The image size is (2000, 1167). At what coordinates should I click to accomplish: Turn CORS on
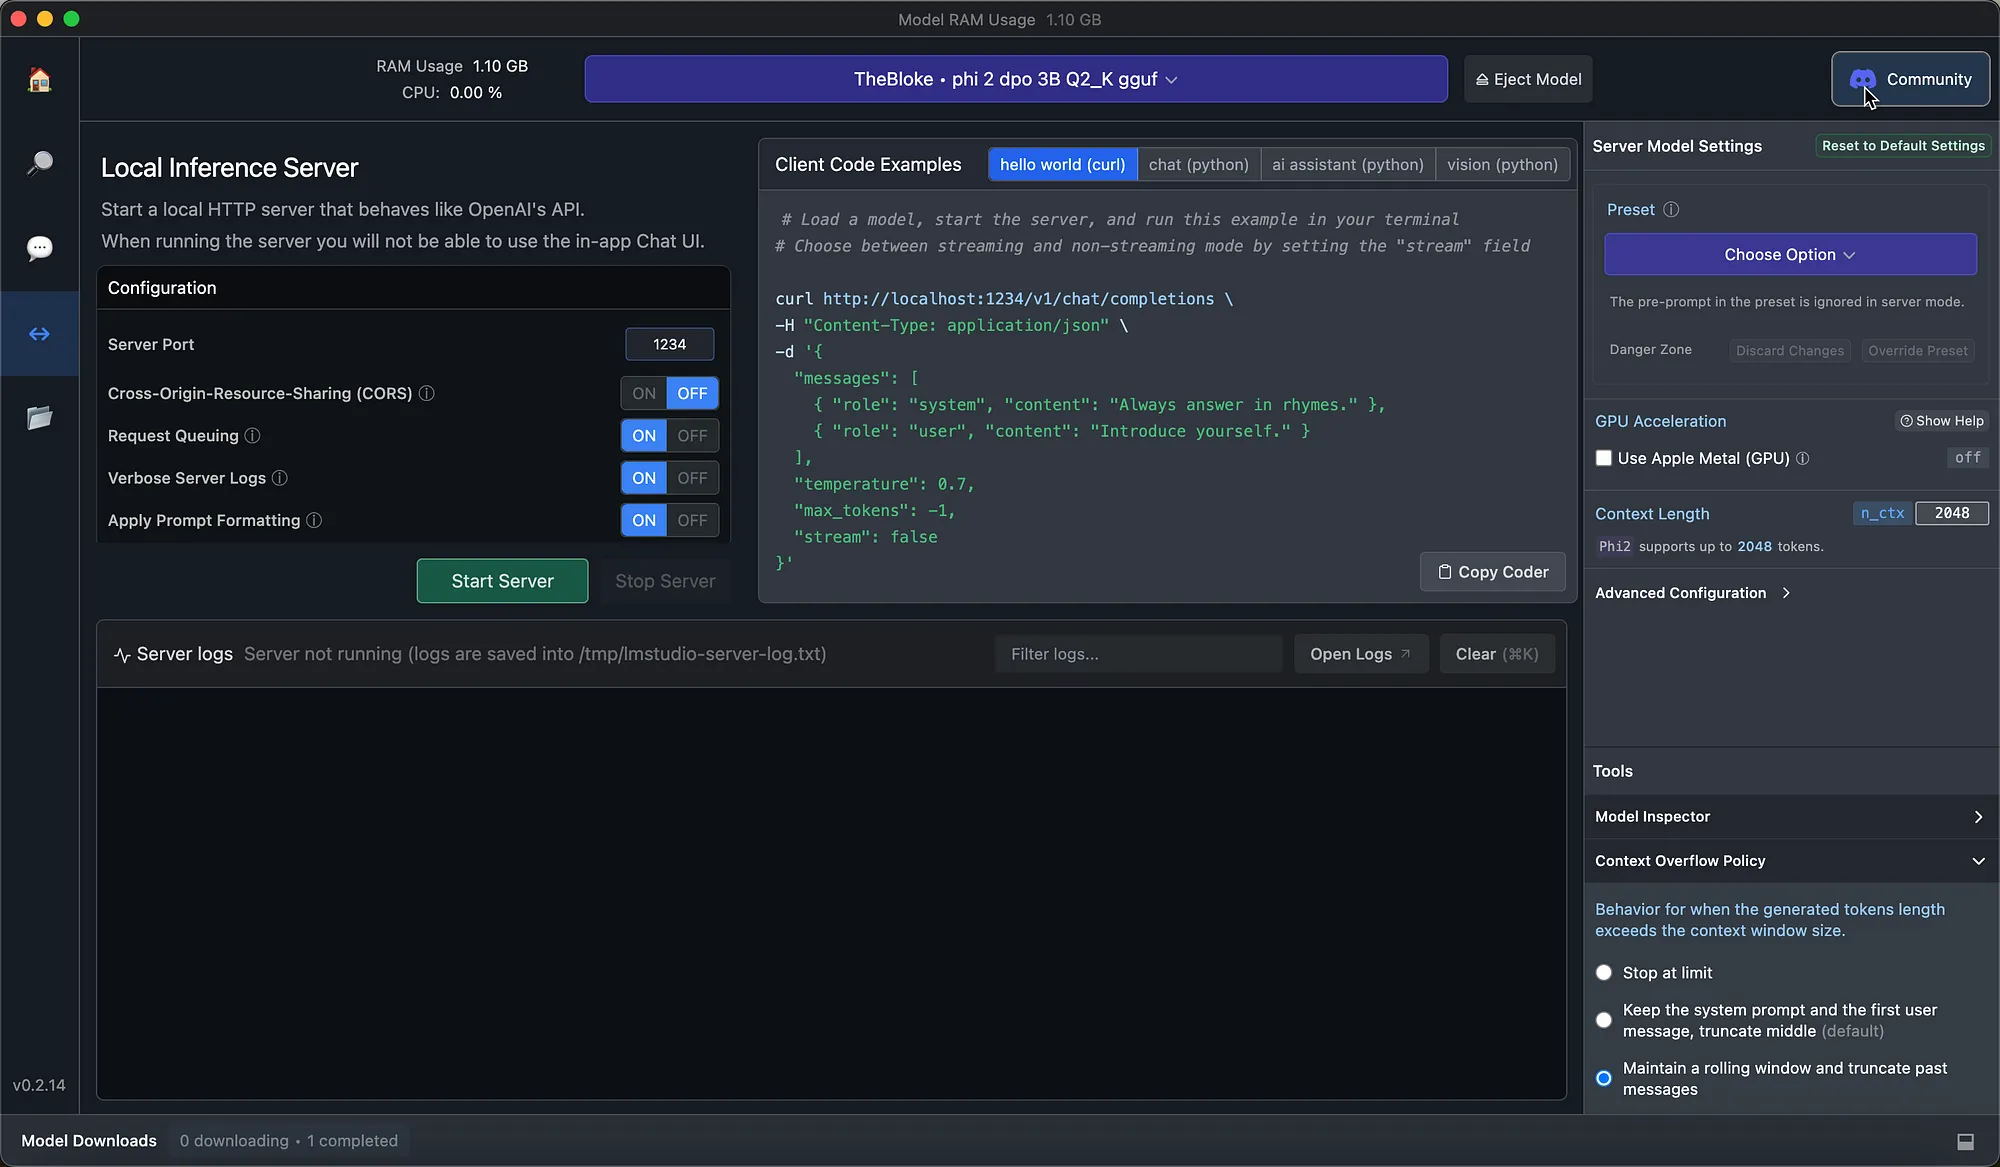644,394
